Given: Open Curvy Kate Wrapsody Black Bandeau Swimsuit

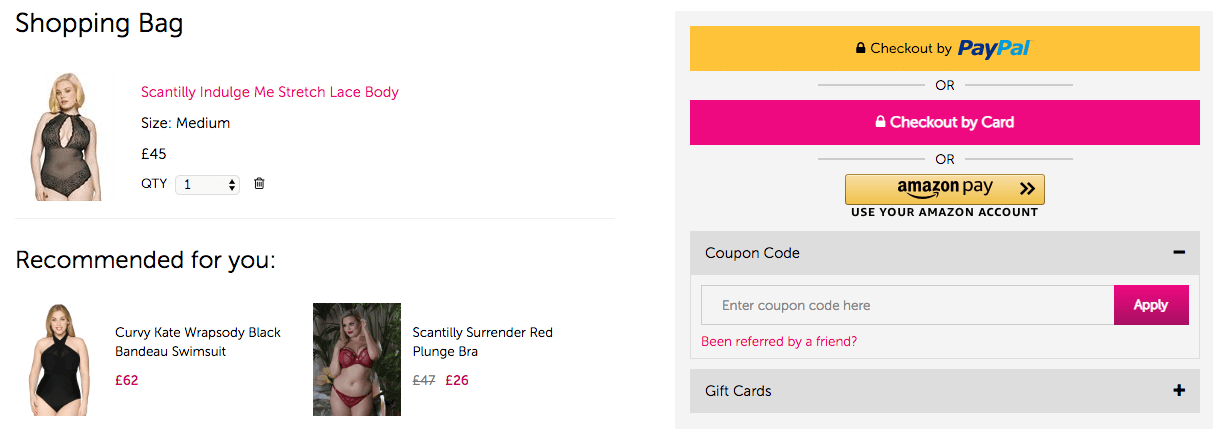Looking at the screenshot, I should tap(198, 342).
